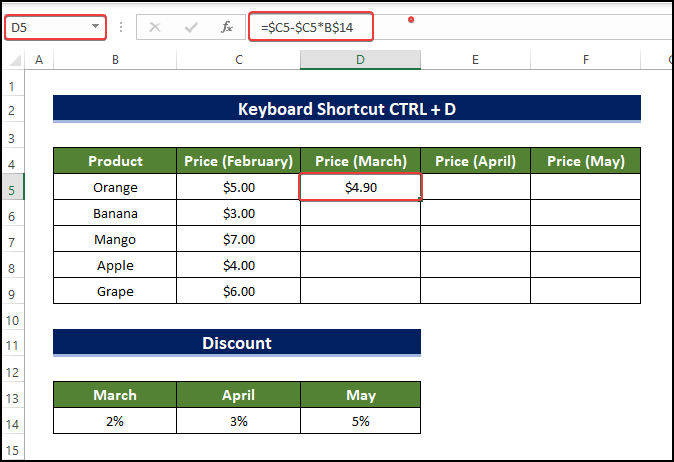This screenshot has width=674, height=462.
Task: Click the cell containing $4.90
Action: coord(360,187)
